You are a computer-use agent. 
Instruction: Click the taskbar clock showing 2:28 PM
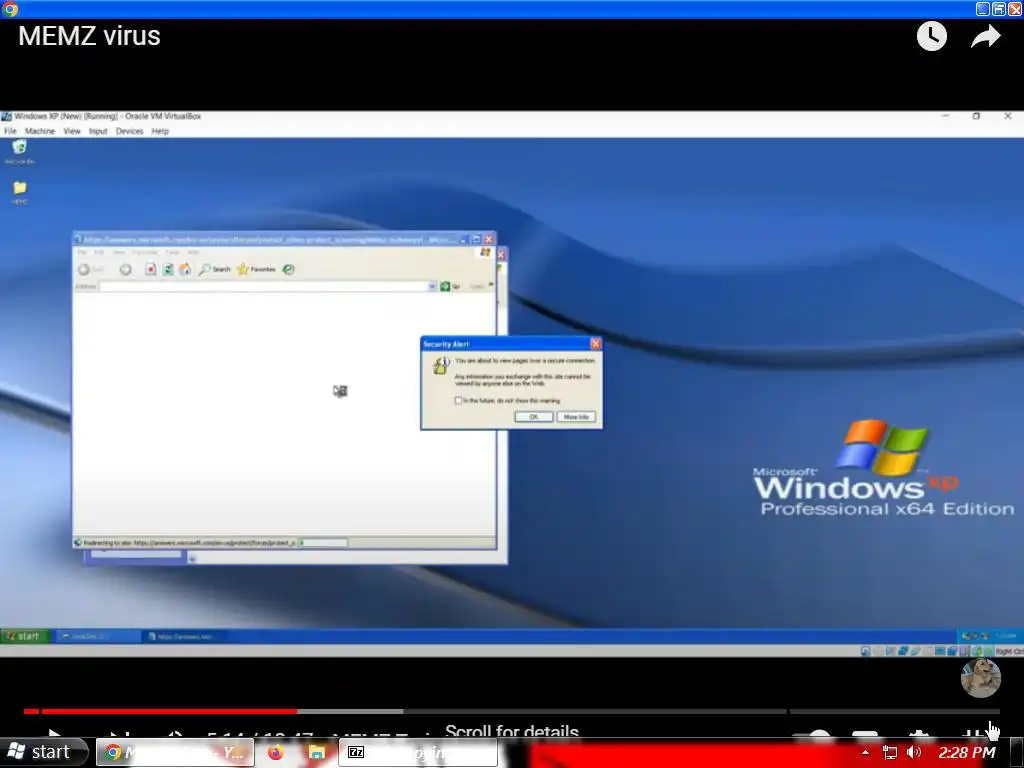click(x=967, y=752)
